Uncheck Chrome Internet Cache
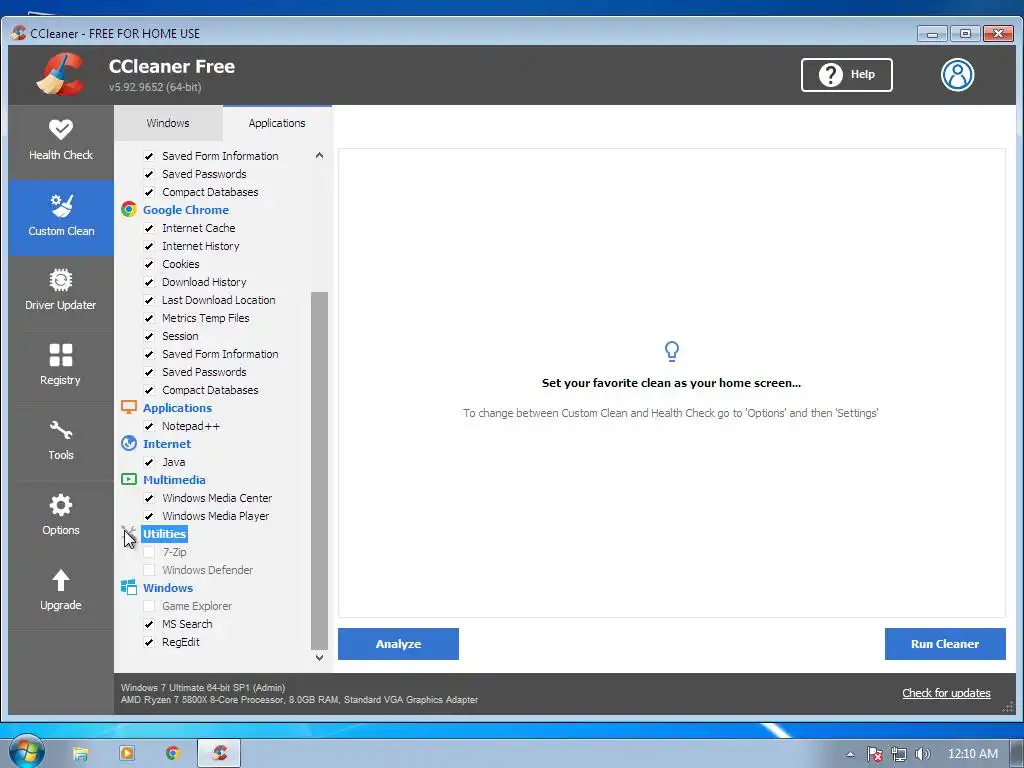The height and width of the screenshot is (768, 1024). (149, 228)
